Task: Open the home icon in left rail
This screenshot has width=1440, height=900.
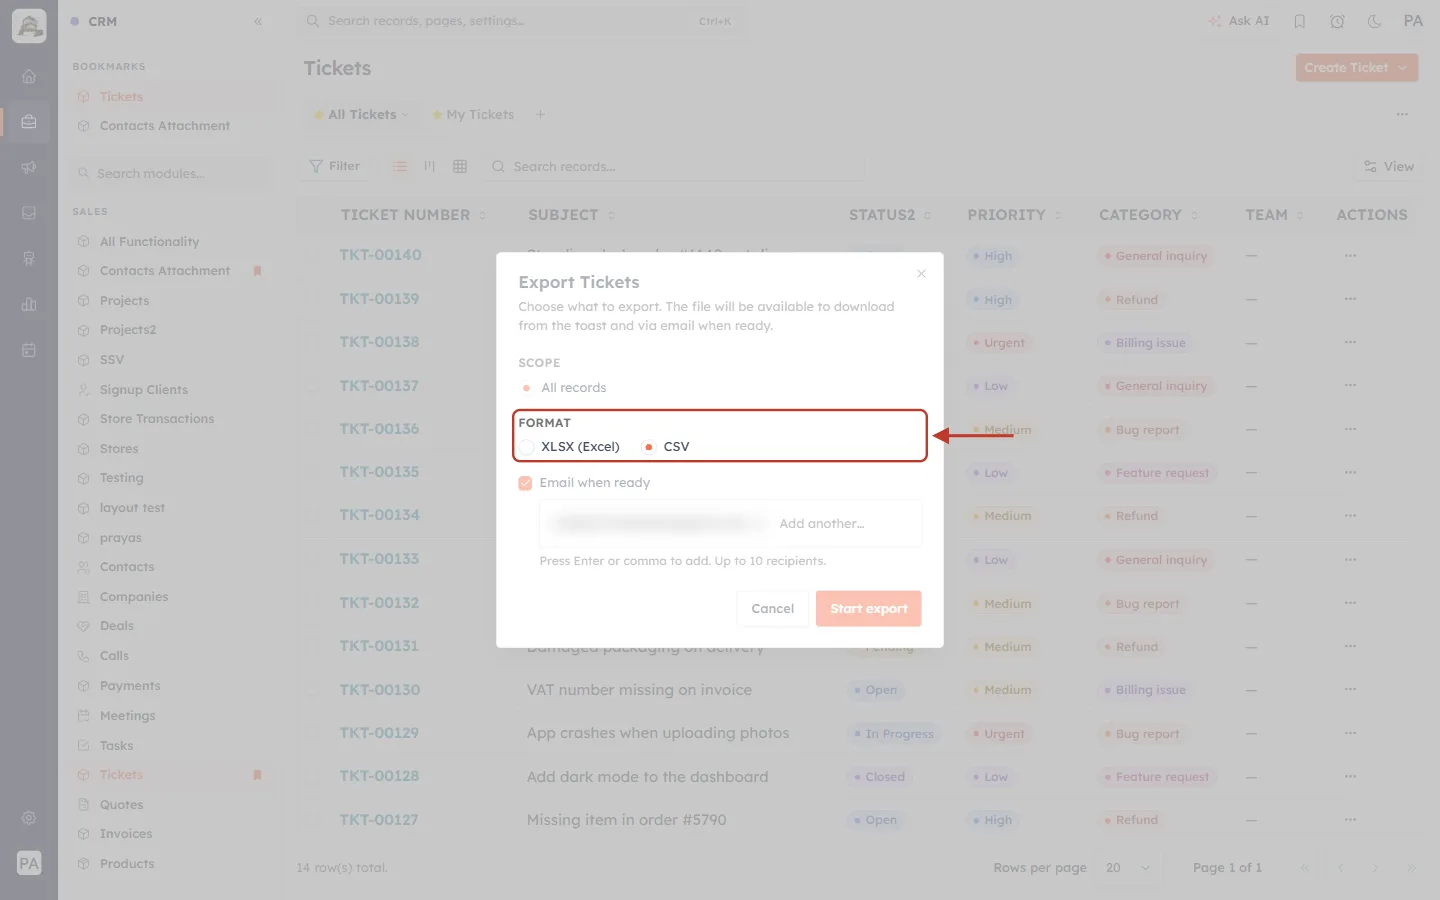Action: pyautogui.click(x=29, y=76)
